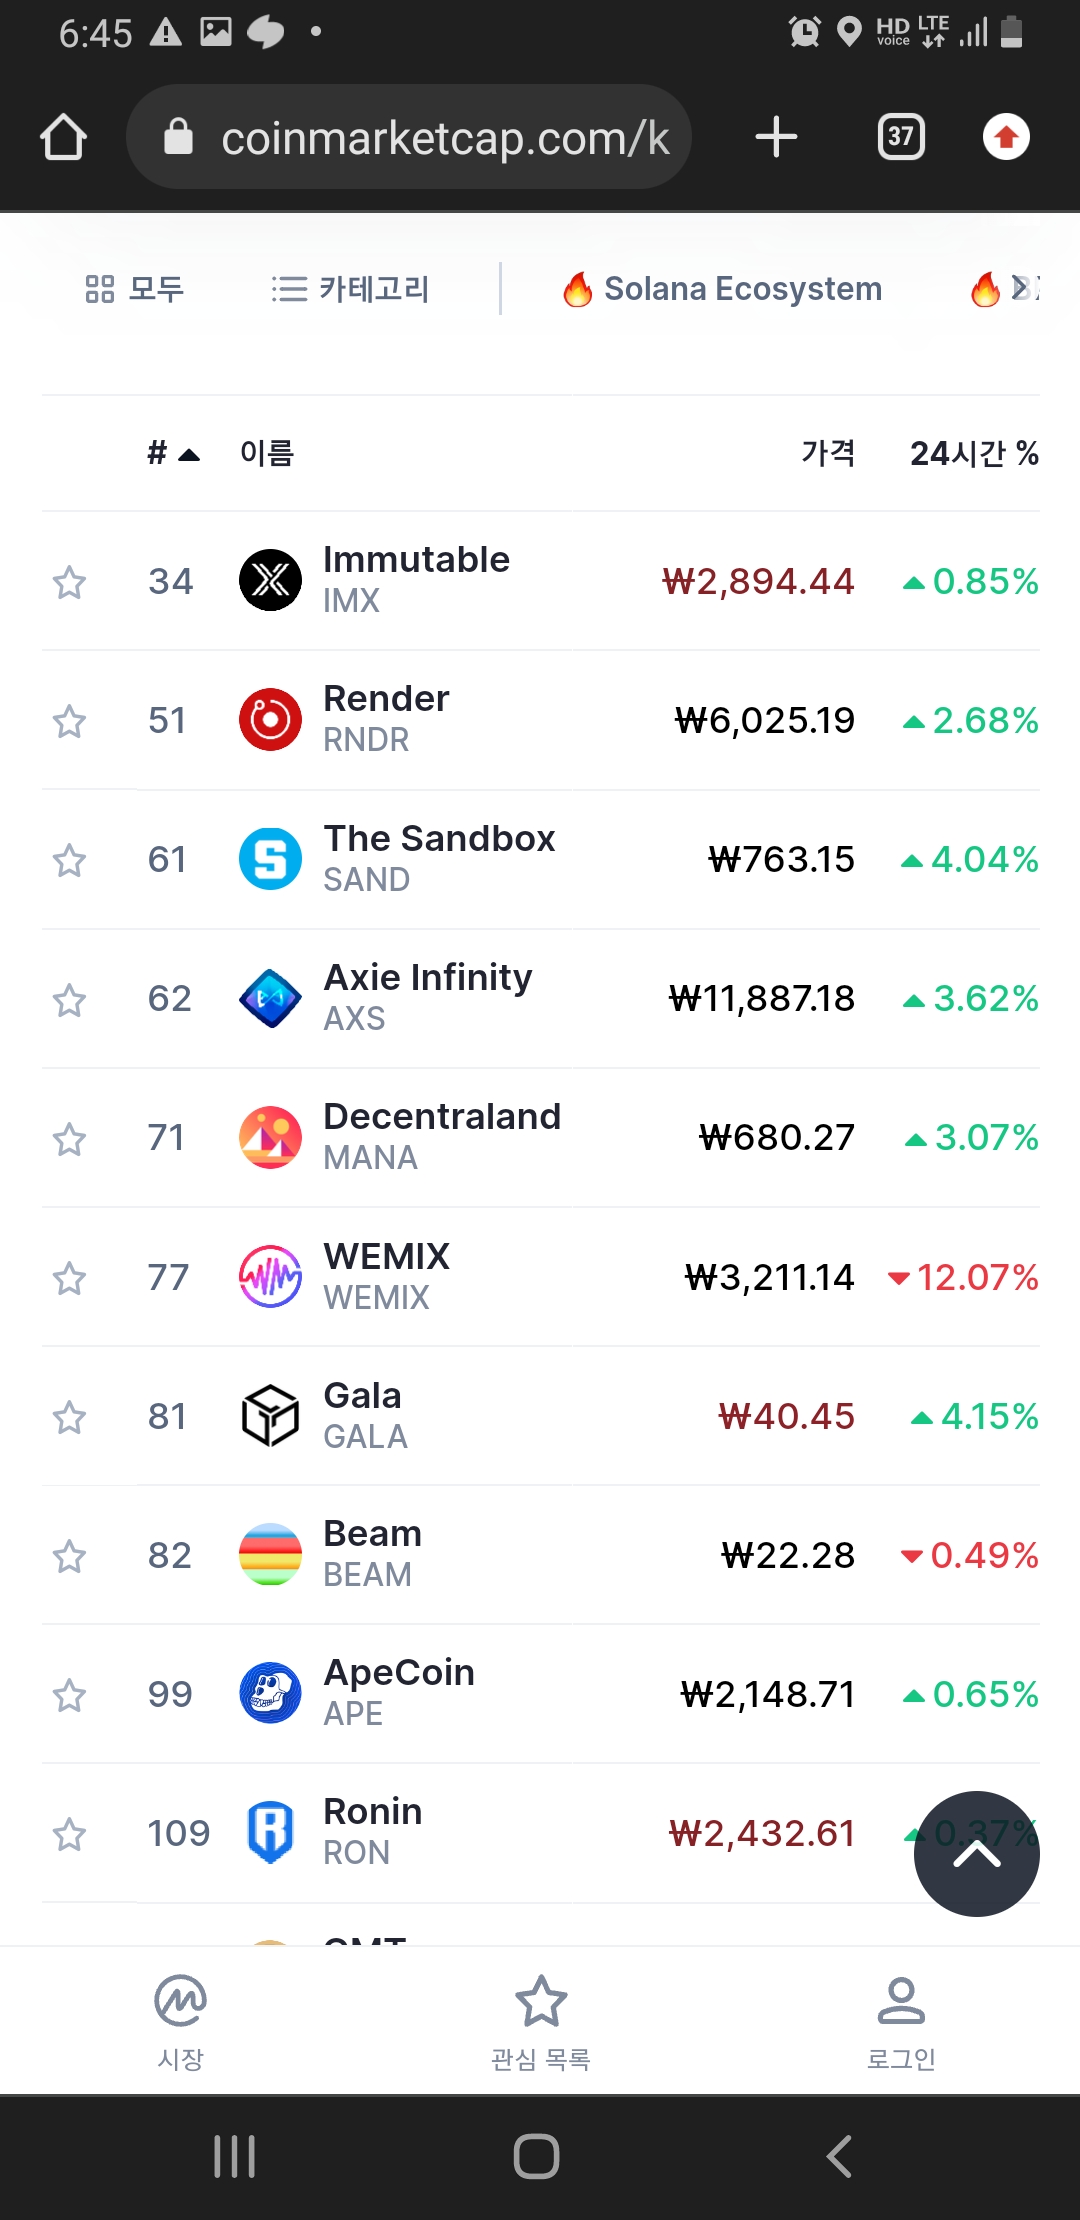Tap the Immutable IMX coin logo
Viewport: 1080px width, 2220px height.
(270, 580)
